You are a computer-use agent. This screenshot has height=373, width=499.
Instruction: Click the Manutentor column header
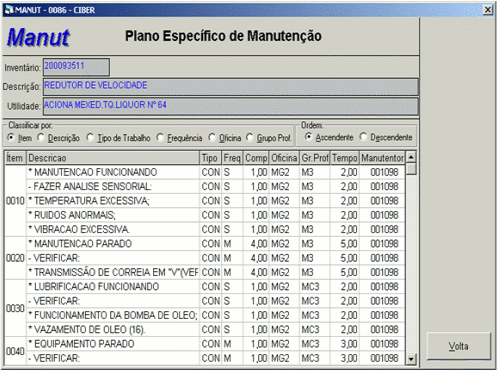pos(383,158)
